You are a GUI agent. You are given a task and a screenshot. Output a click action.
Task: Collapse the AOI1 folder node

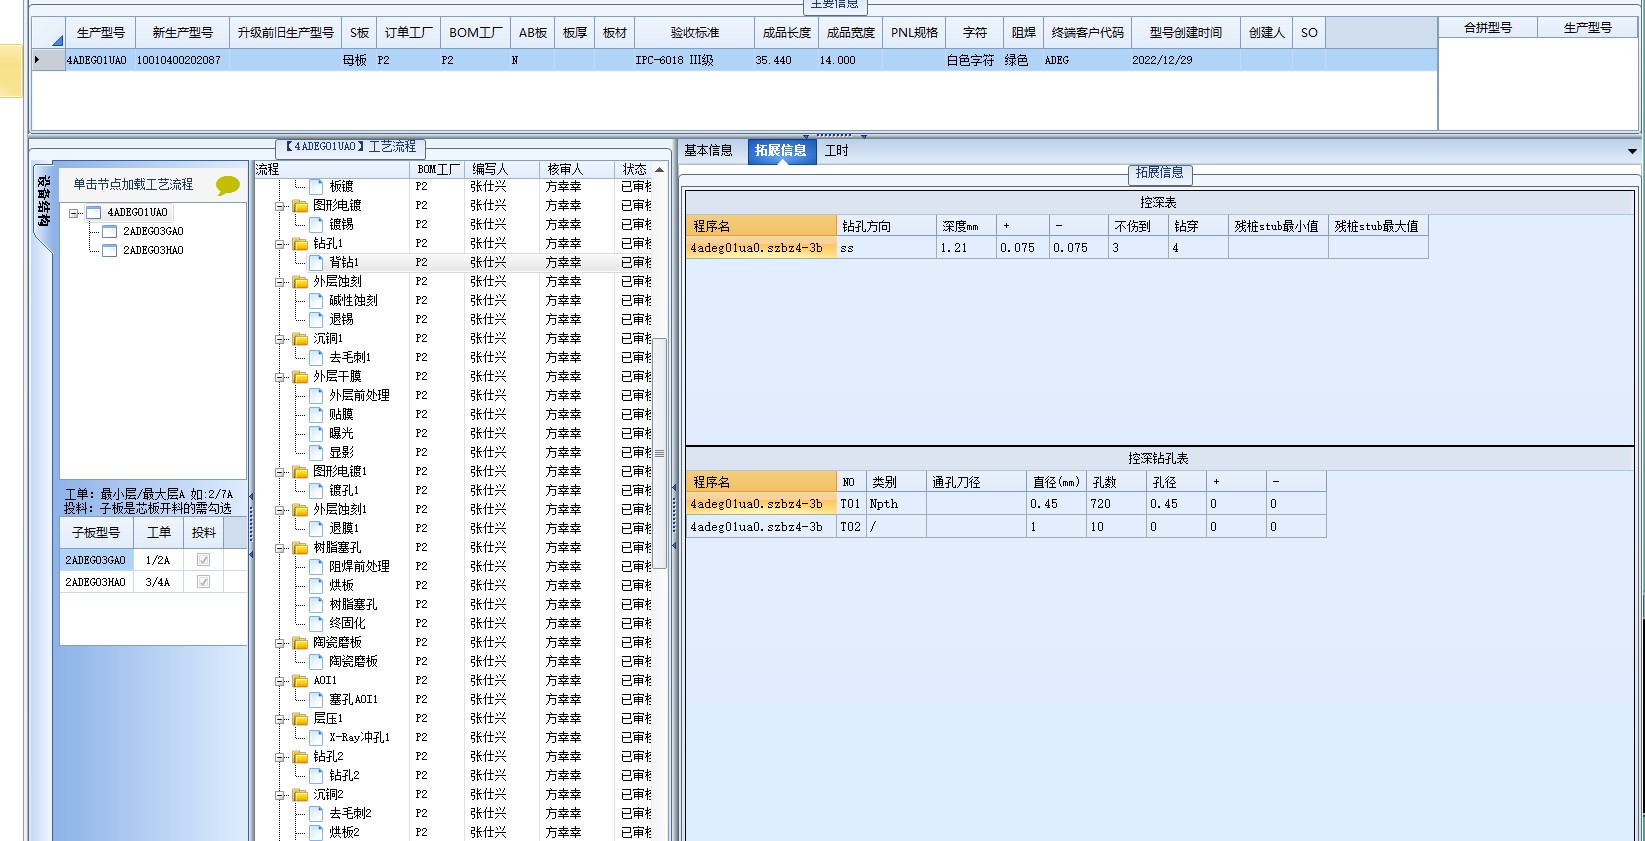(281, 681)
